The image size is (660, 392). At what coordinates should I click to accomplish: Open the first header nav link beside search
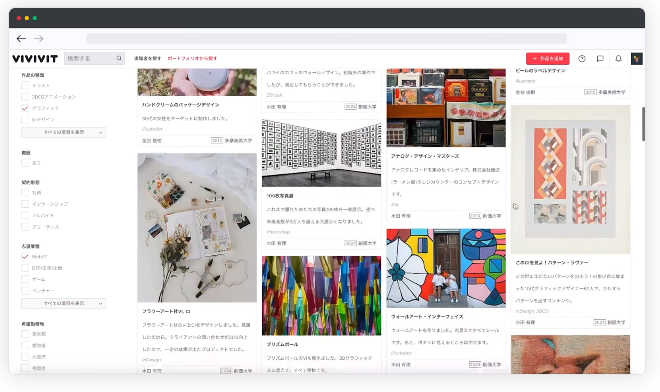tap(147, 59)
